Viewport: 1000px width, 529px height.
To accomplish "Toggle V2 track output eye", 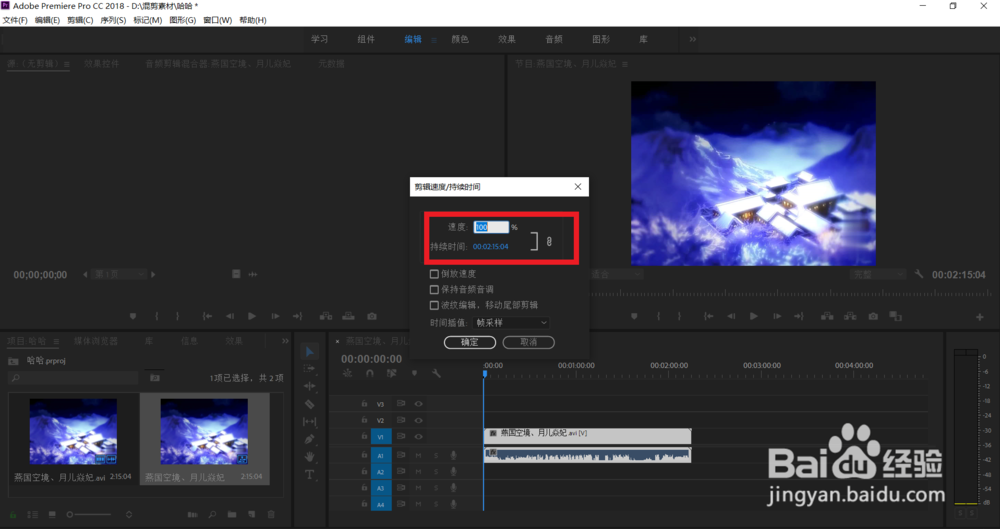I will (418, 421).
